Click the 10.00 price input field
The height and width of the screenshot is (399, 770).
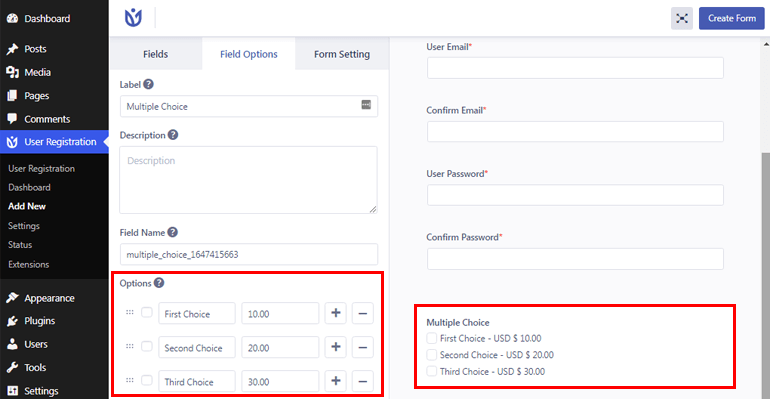click(x=280, y=314)
